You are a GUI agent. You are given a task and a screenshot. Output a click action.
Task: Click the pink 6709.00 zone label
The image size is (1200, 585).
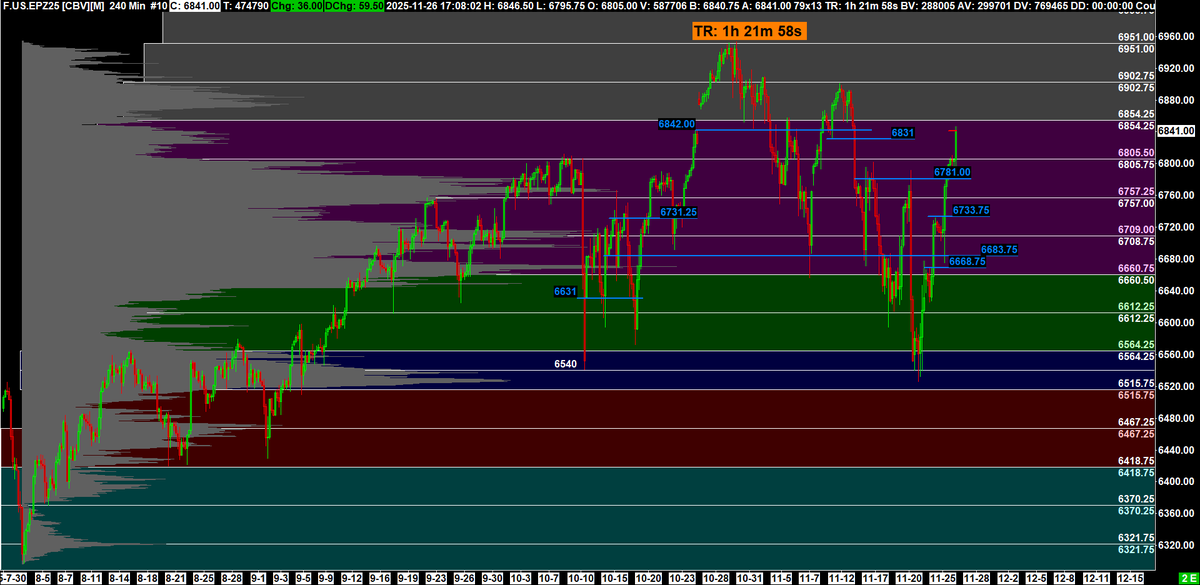pos(1136,229)
